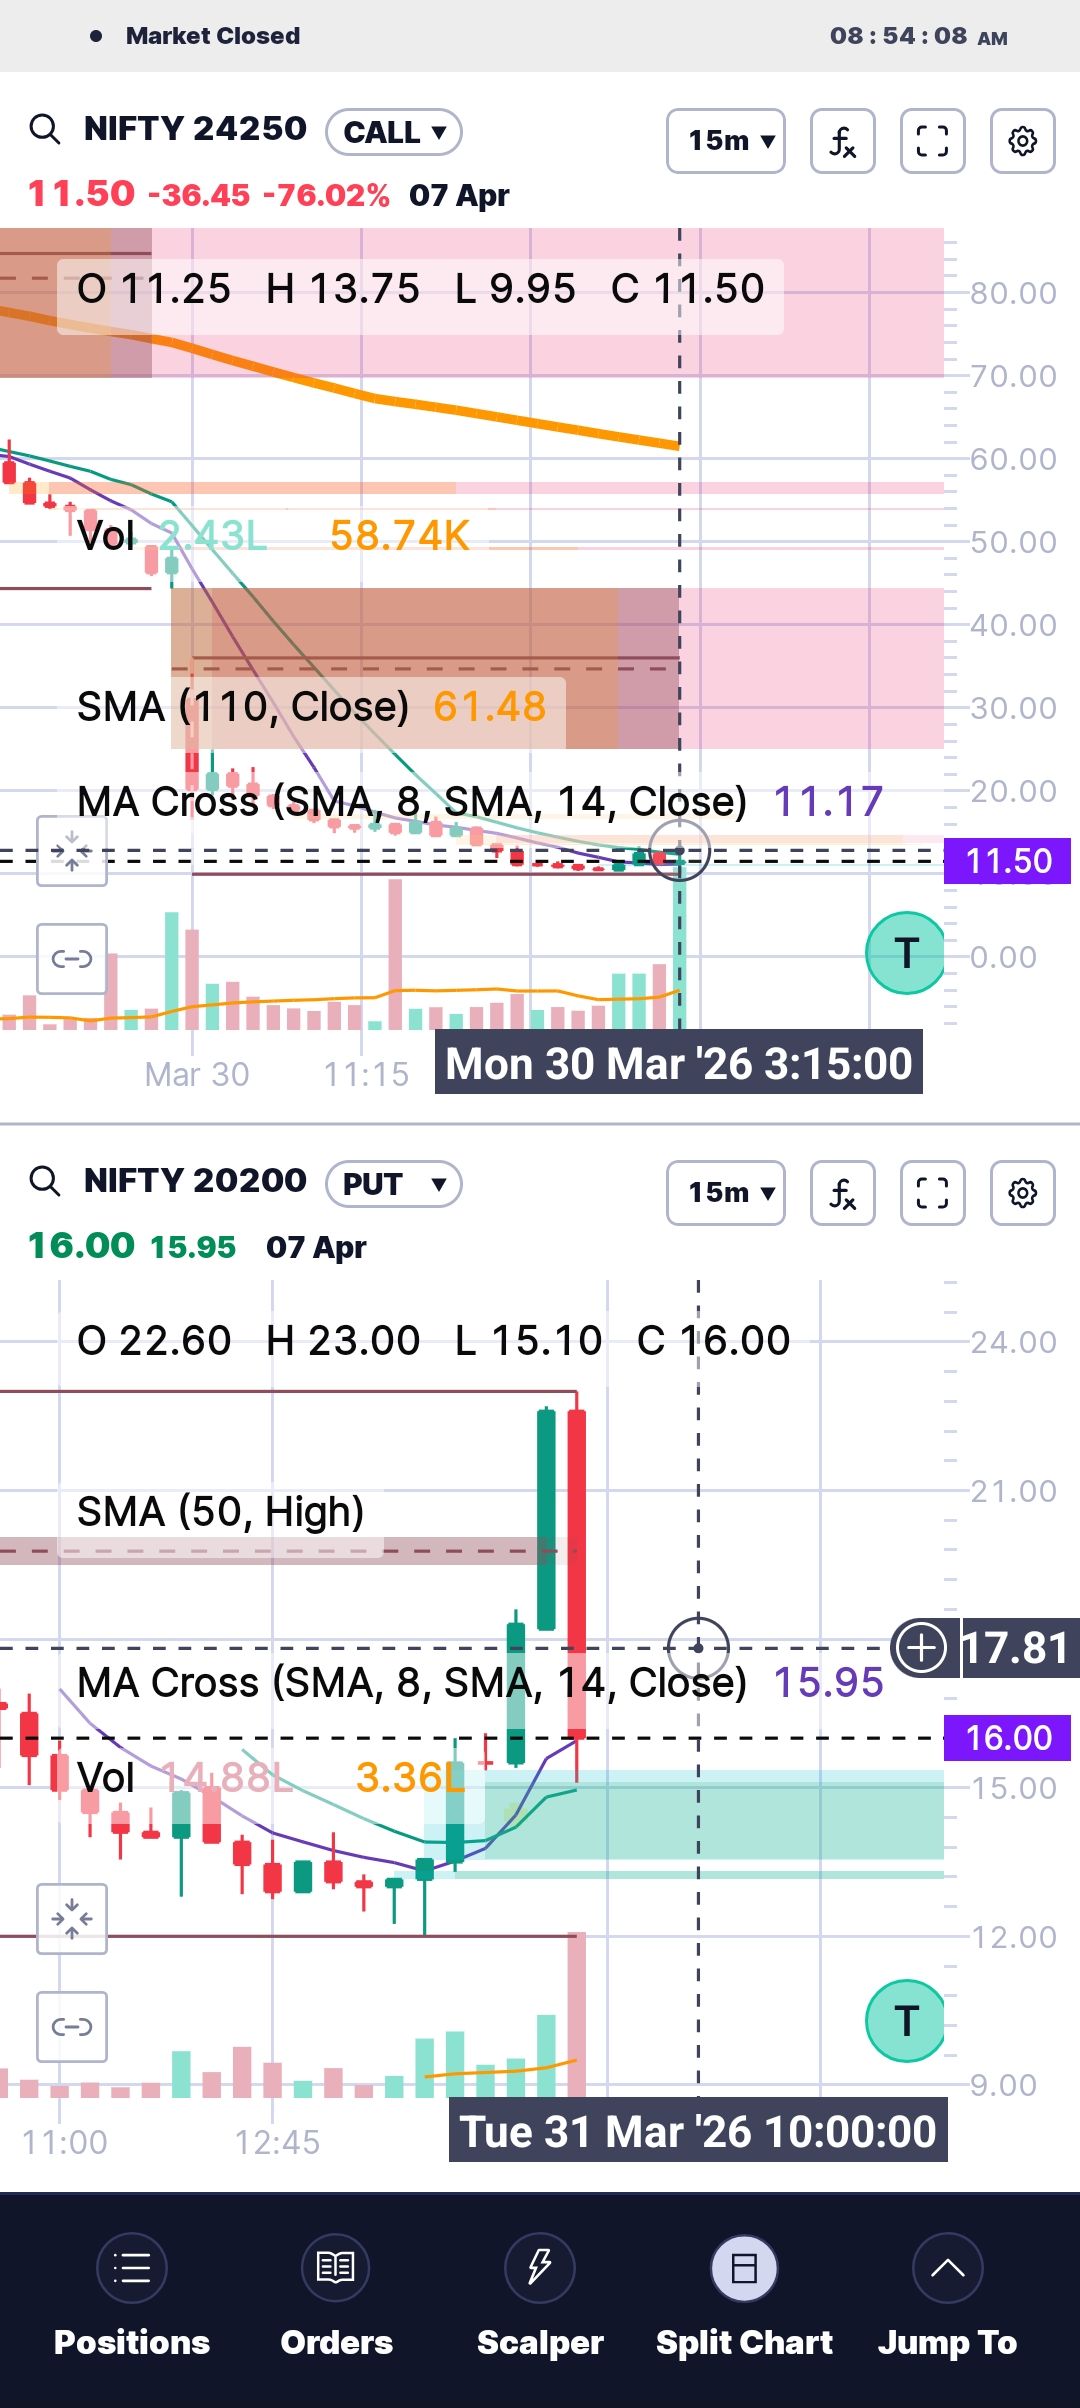Click the plus marker at 17.81 price
Image resolution: width=1080 pixels, height=2408 pixels.
coord(921,1647)
